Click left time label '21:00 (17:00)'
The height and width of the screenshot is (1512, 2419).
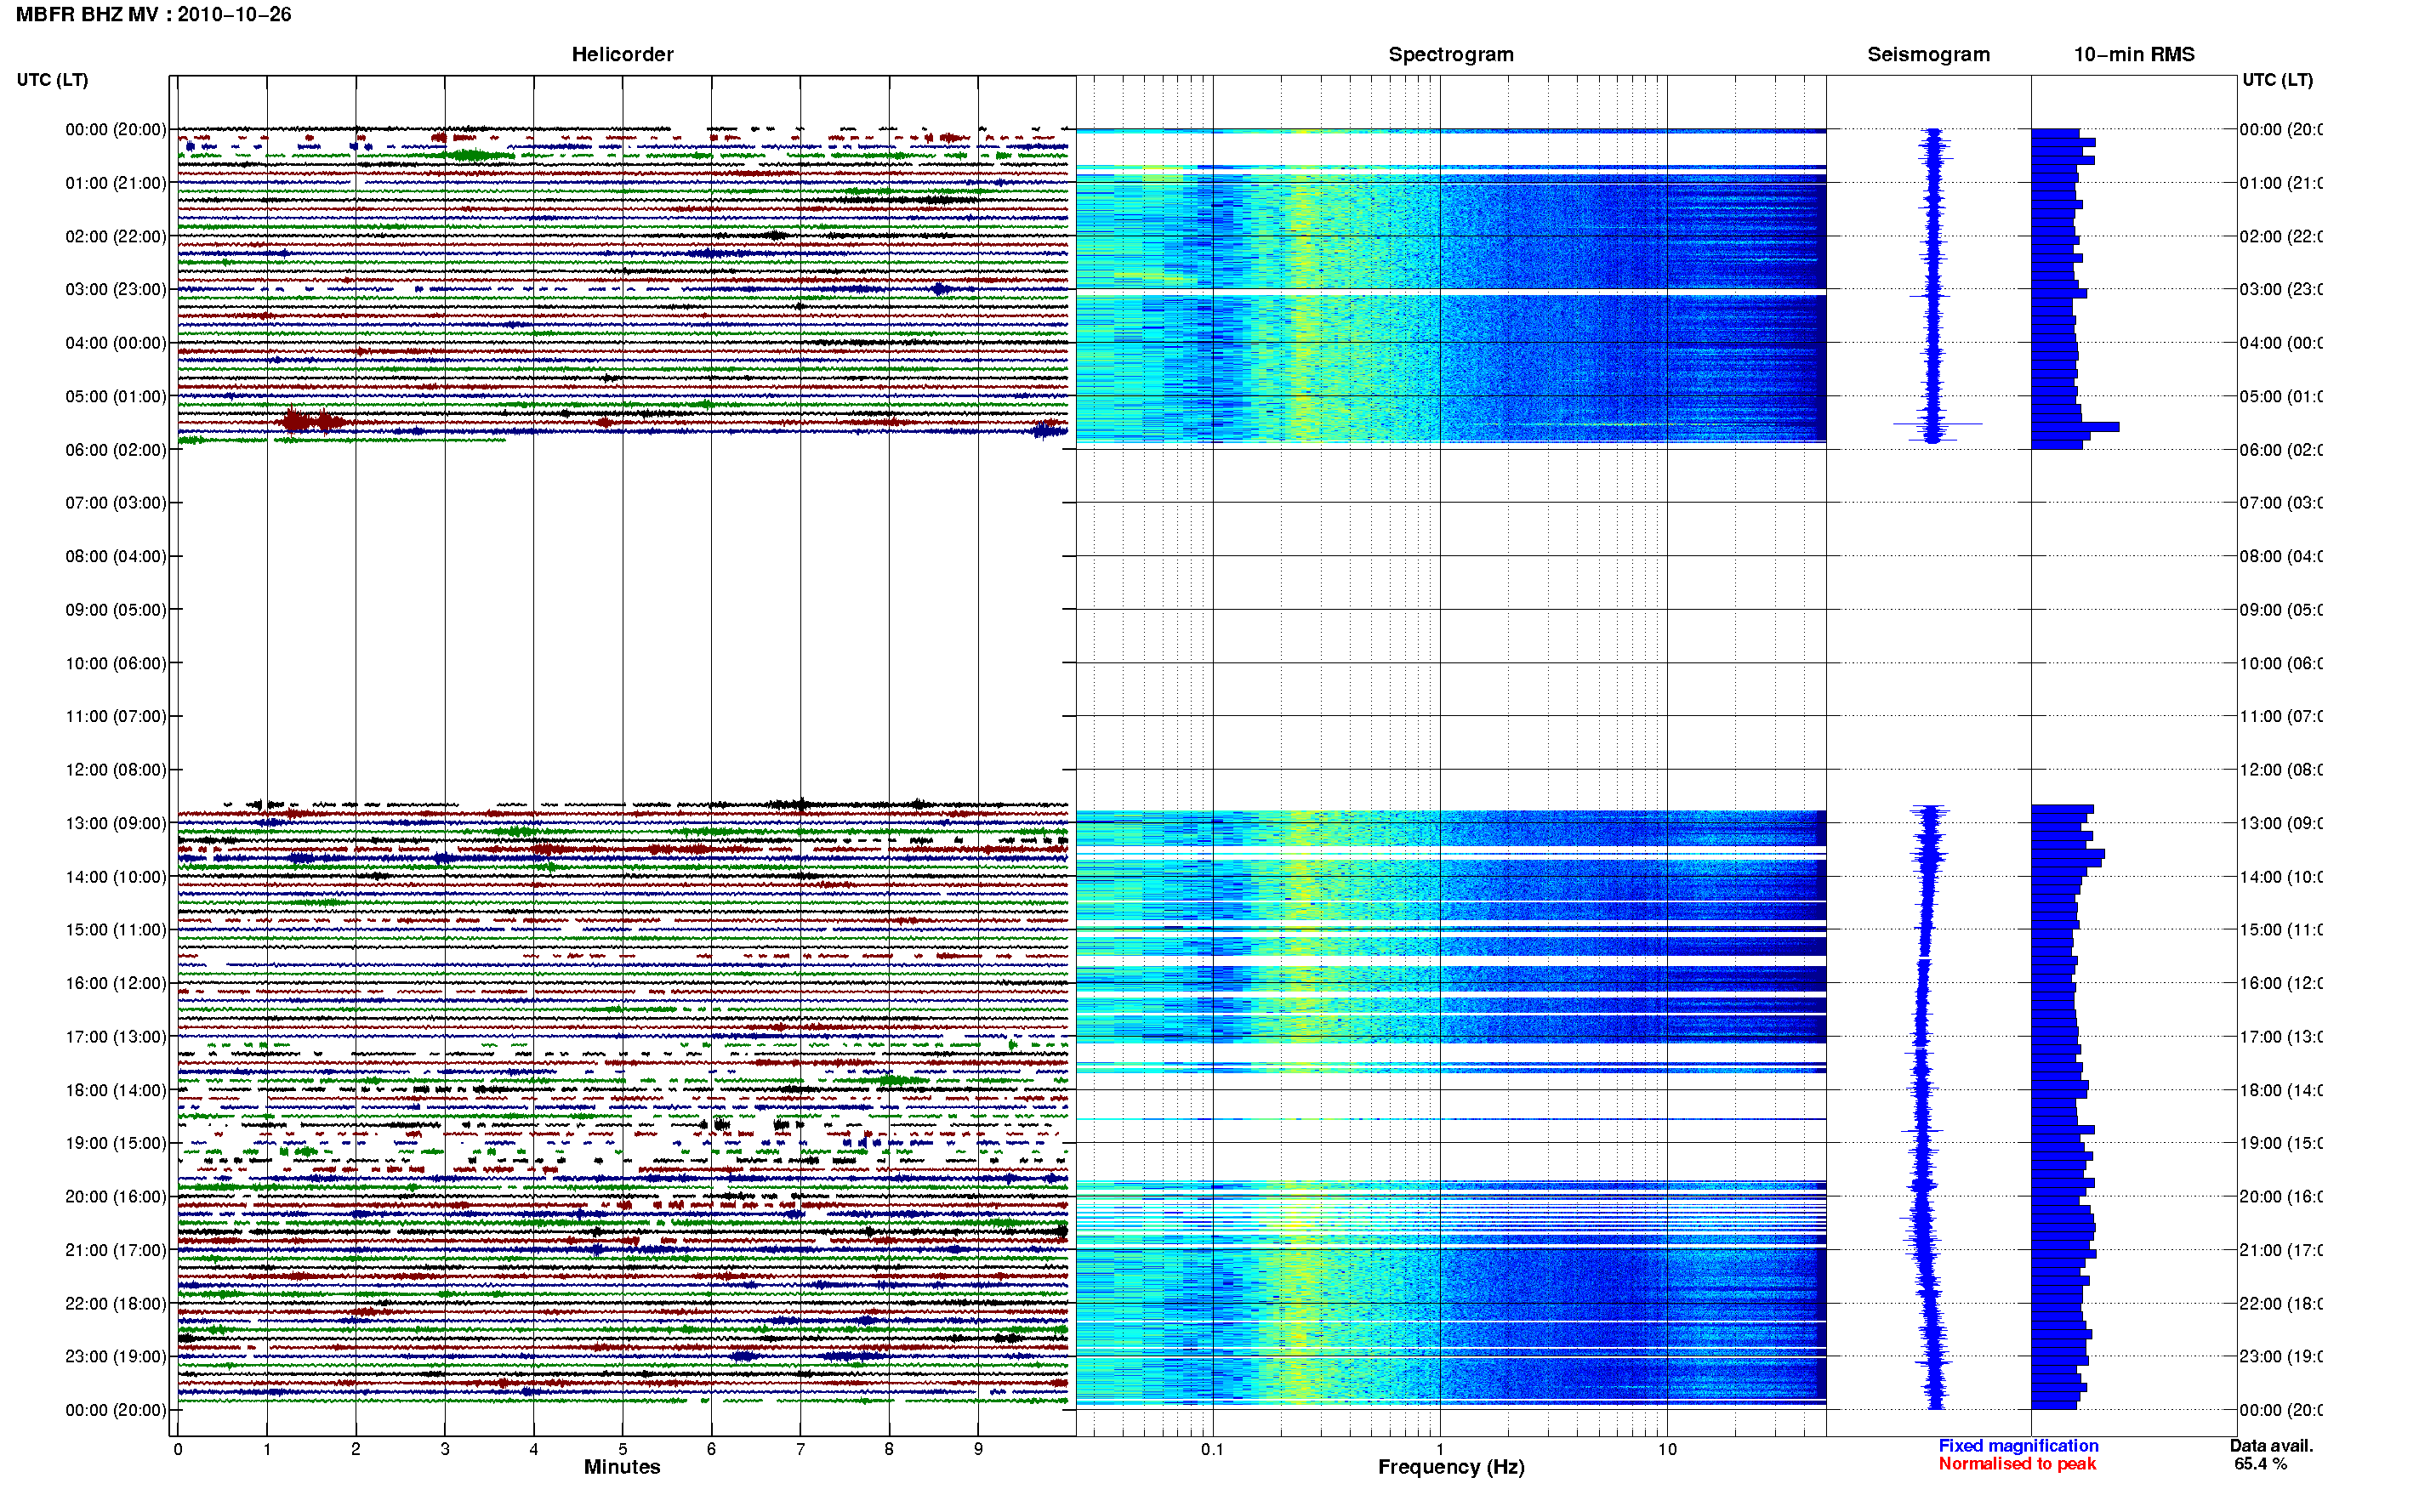[116, 1250]
